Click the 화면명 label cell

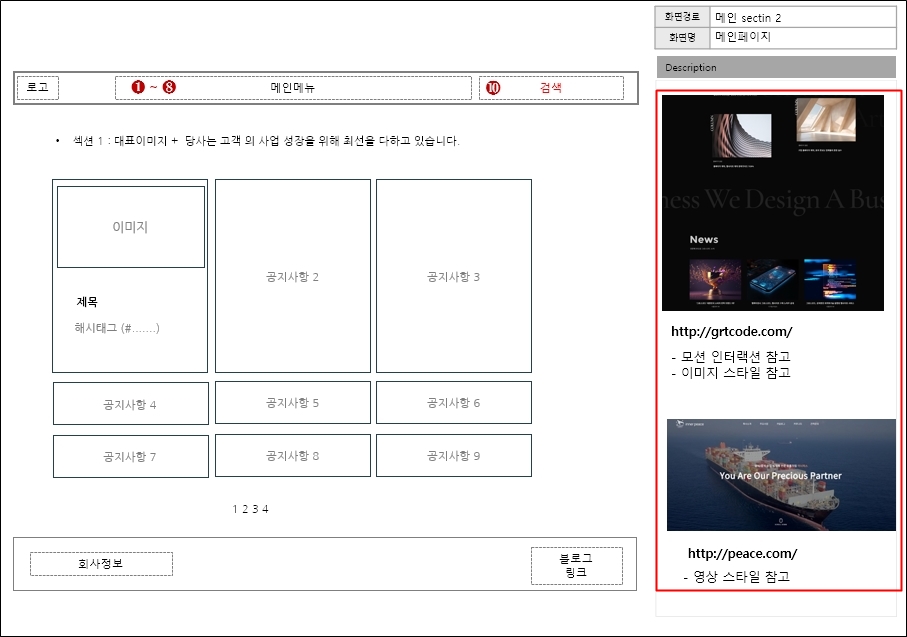tap(682, 37)
